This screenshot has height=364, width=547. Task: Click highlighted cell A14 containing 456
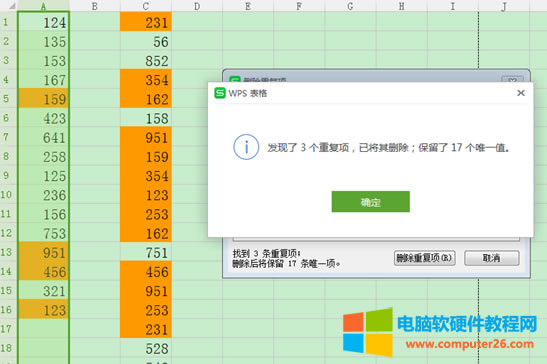click(44, 271)
